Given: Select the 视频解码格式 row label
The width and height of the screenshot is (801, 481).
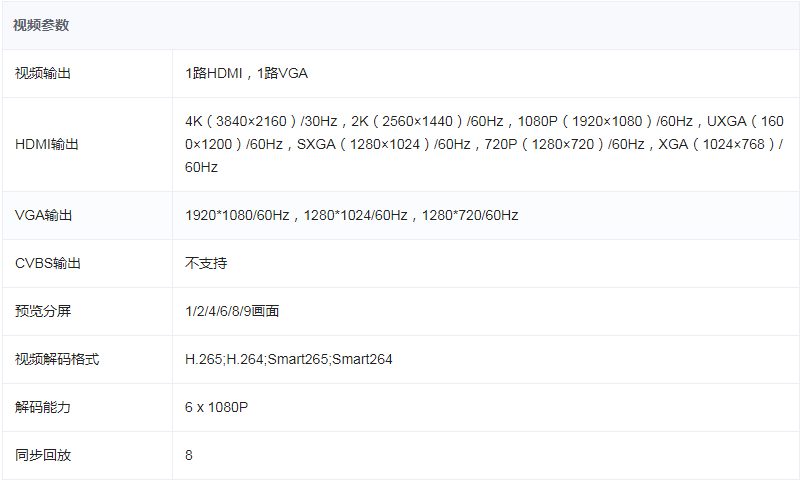Looking at the screenshot, I should [57, 359].
